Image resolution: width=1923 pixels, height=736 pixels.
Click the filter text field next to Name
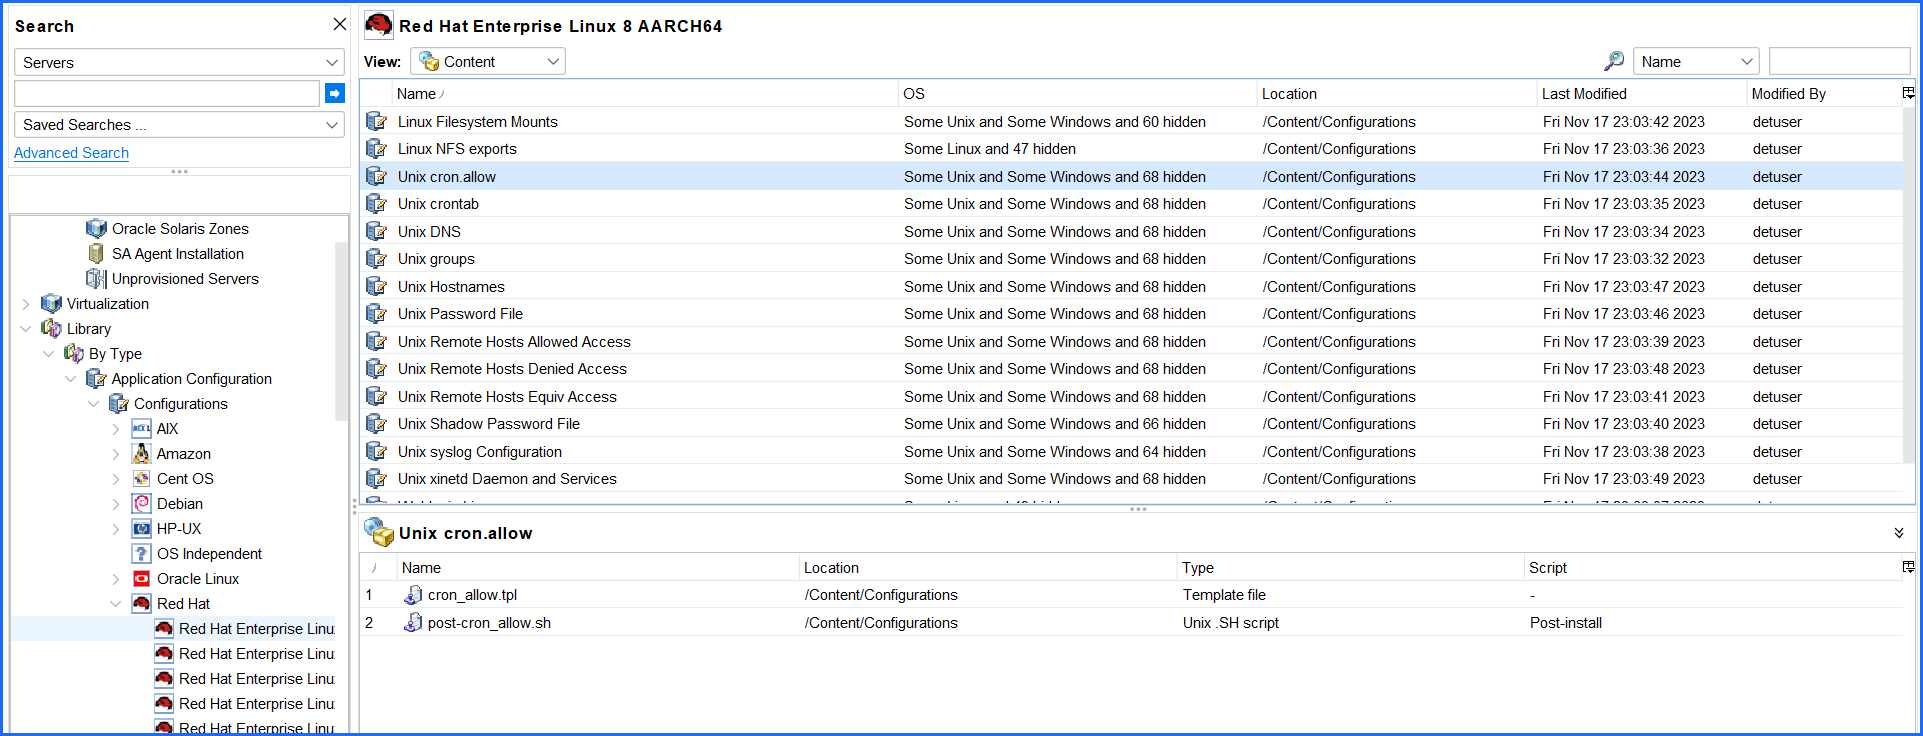tap(1839, 61)
